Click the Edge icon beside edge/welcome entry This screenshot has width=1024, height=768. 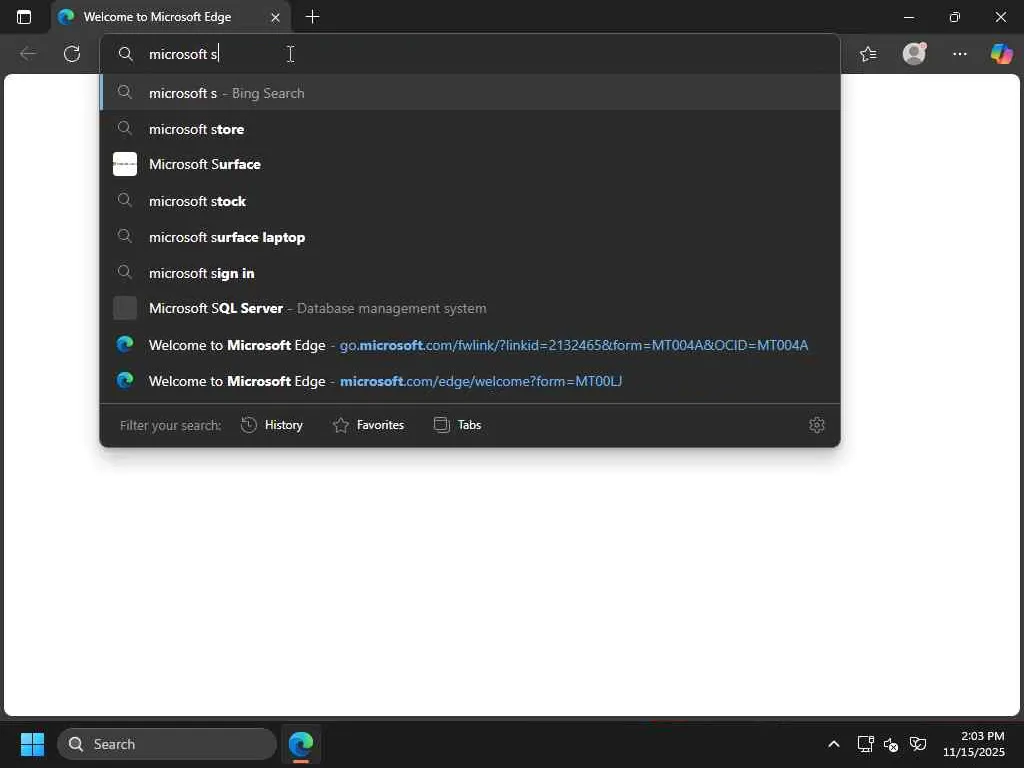click(125, 380)
